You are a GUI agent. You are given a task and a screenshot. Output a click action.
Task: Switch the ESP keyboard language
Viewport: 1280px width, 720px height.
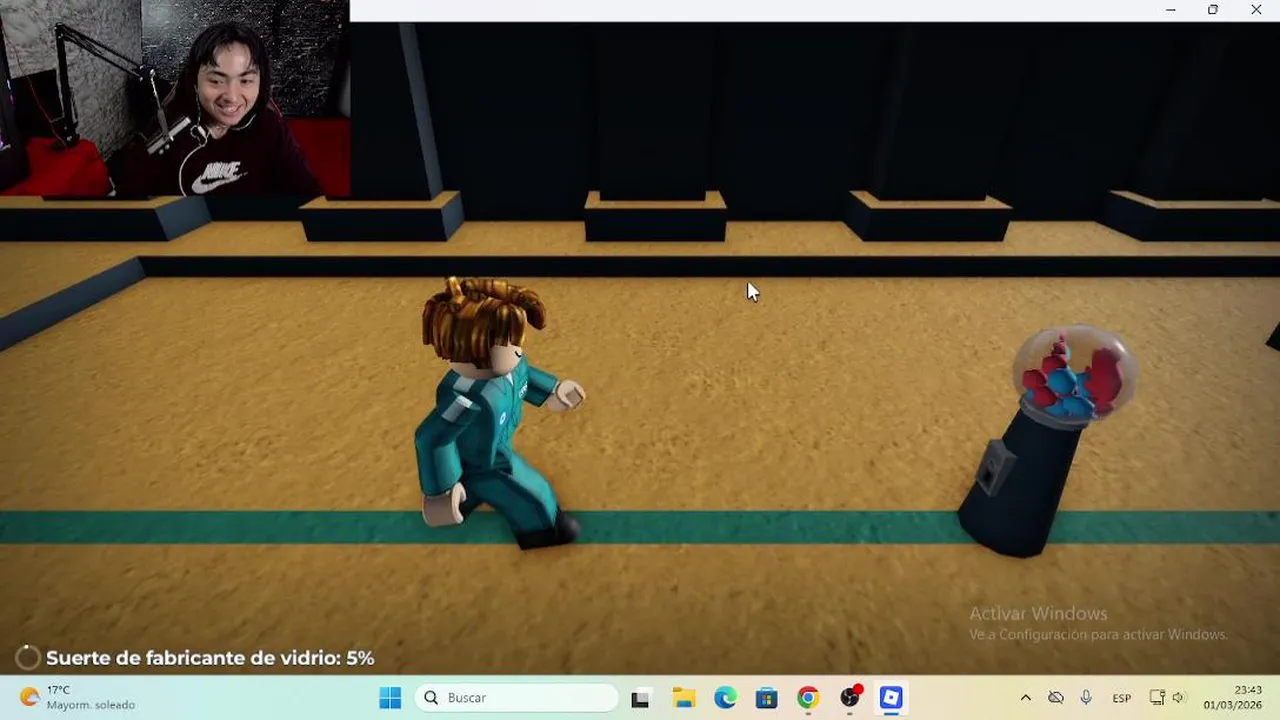(x=1122, y=698)
